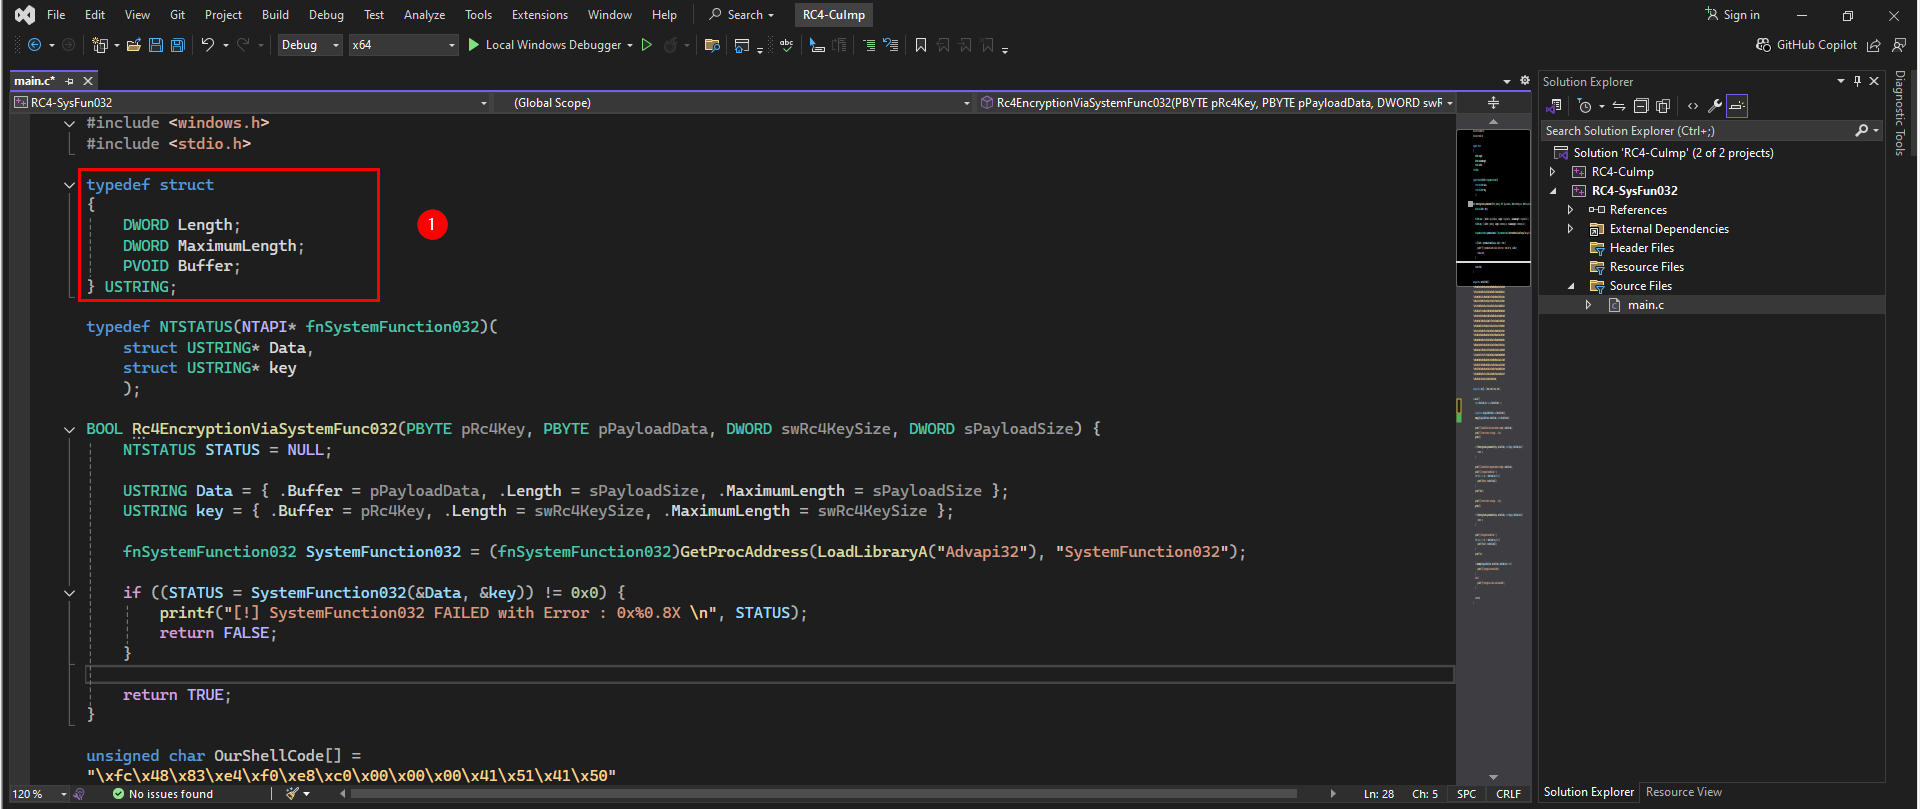Open the Build menu
The height and width of the screenshot is (809, 1920).
(x=275, y=15)
